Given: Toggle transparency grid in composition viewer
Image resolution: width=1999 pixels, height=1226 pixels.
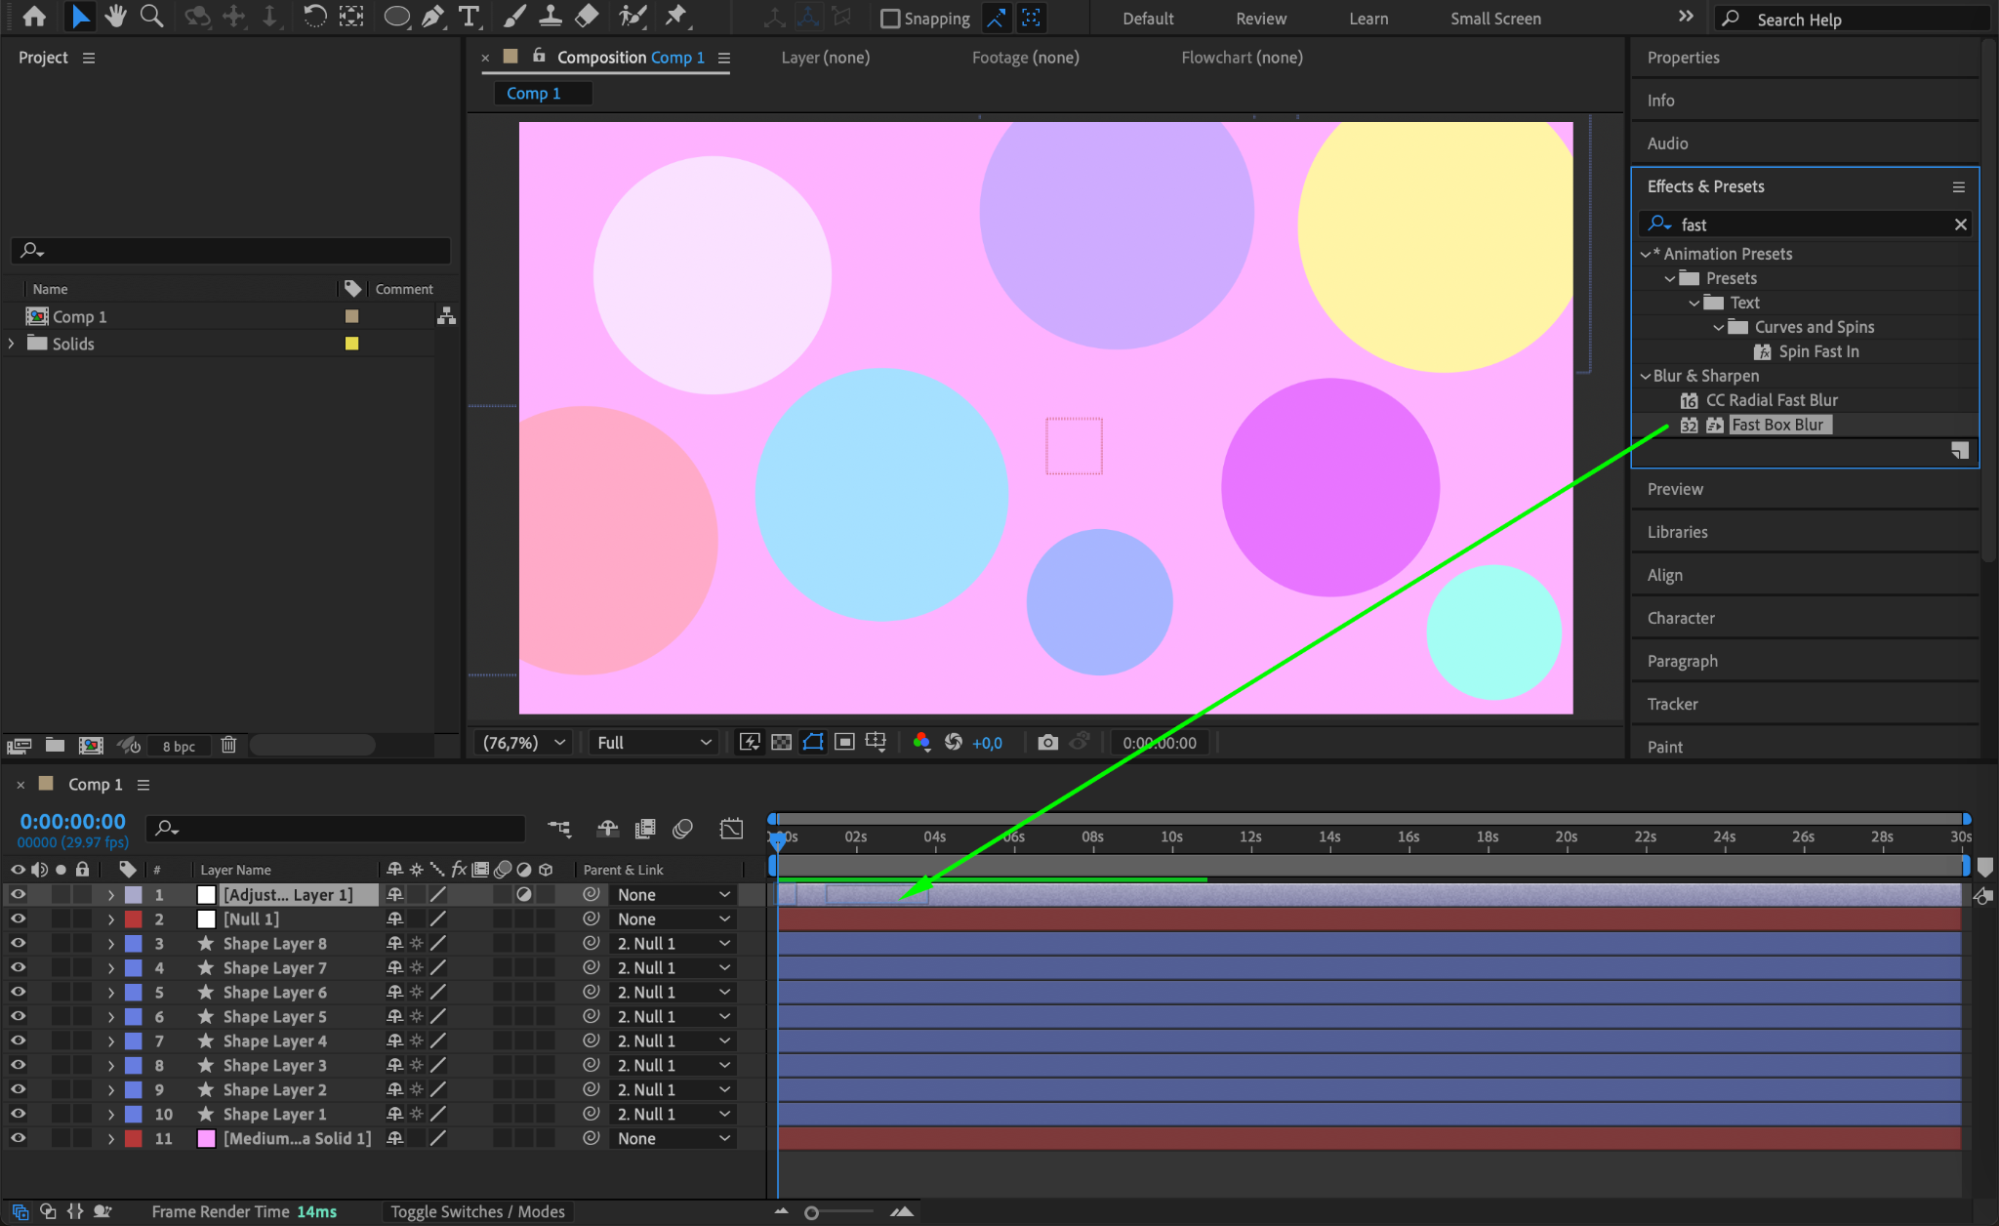Looking at the screenshot, I should point(781,742).
